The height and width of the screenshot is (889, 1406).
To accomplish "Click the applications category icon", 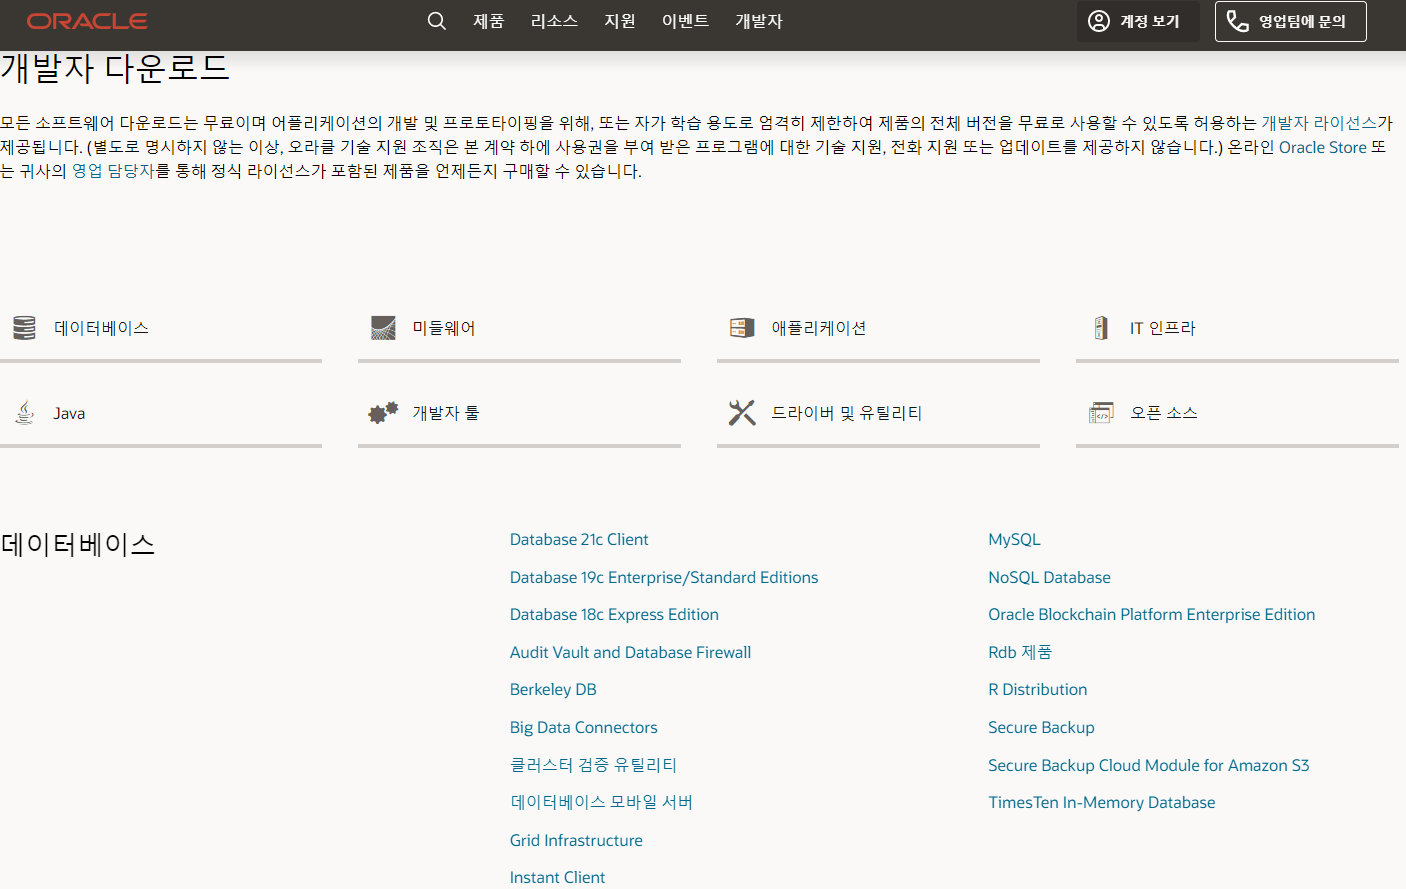I will point(742,328).
